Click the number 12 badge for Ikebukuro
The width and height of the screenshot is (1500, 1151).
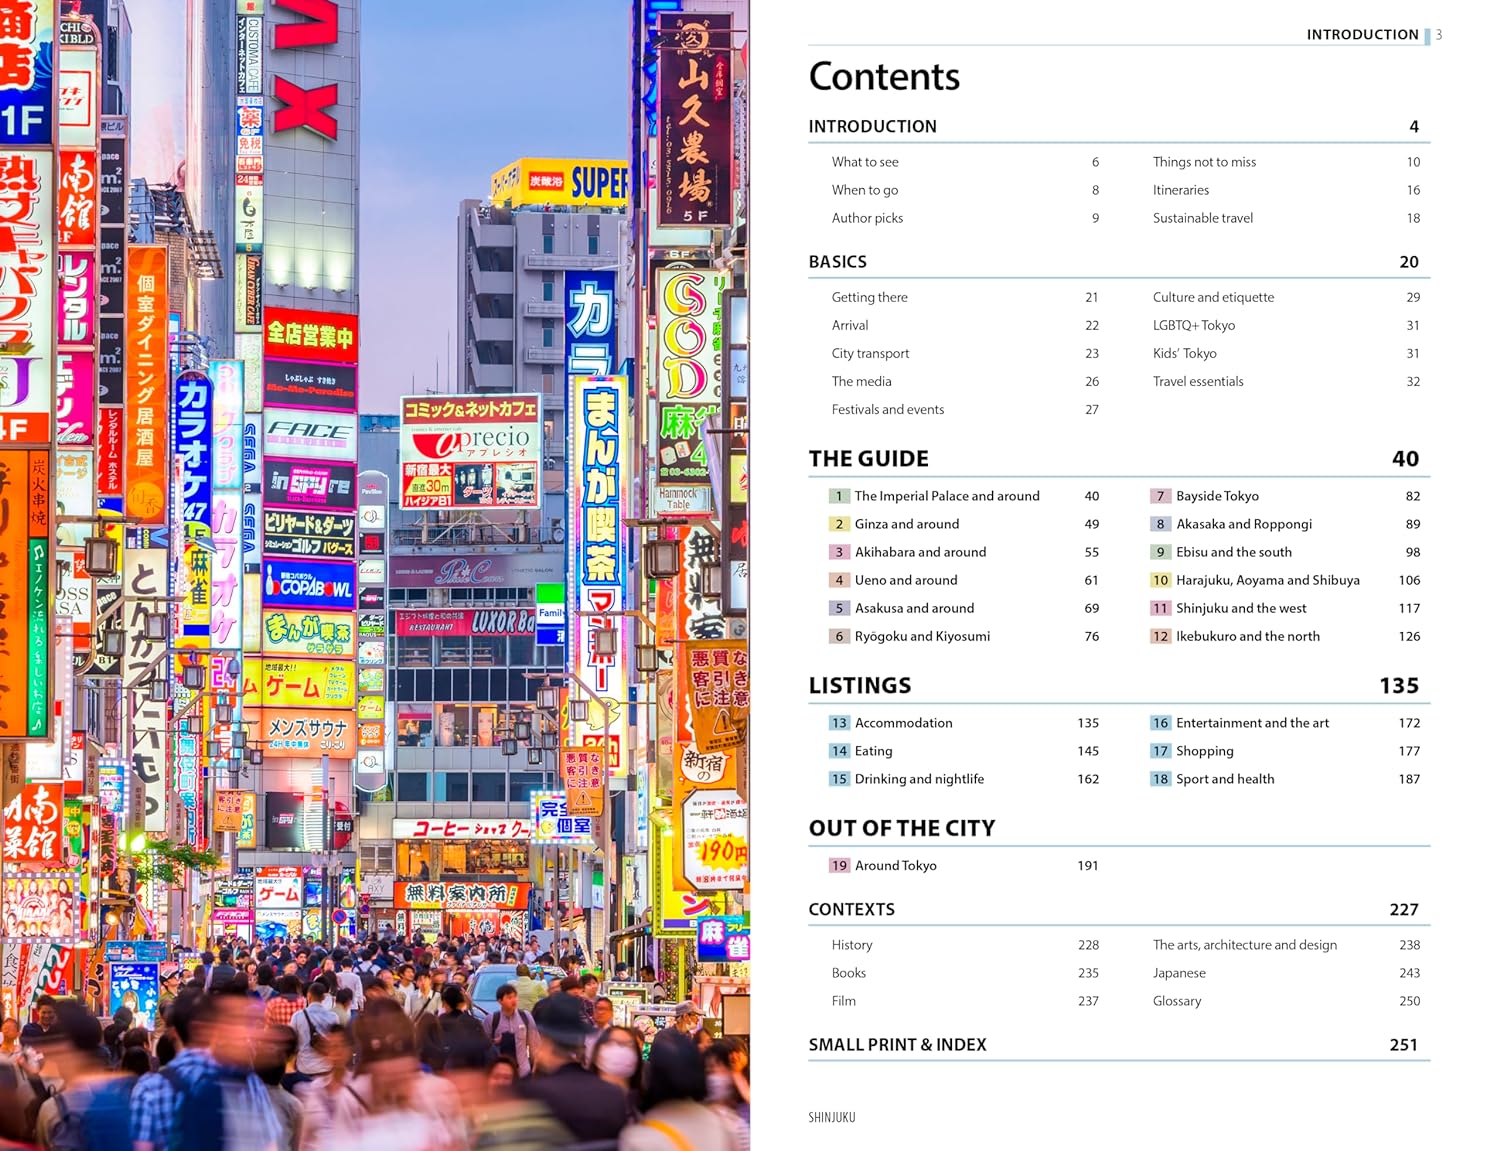[x=1160, y=636]
